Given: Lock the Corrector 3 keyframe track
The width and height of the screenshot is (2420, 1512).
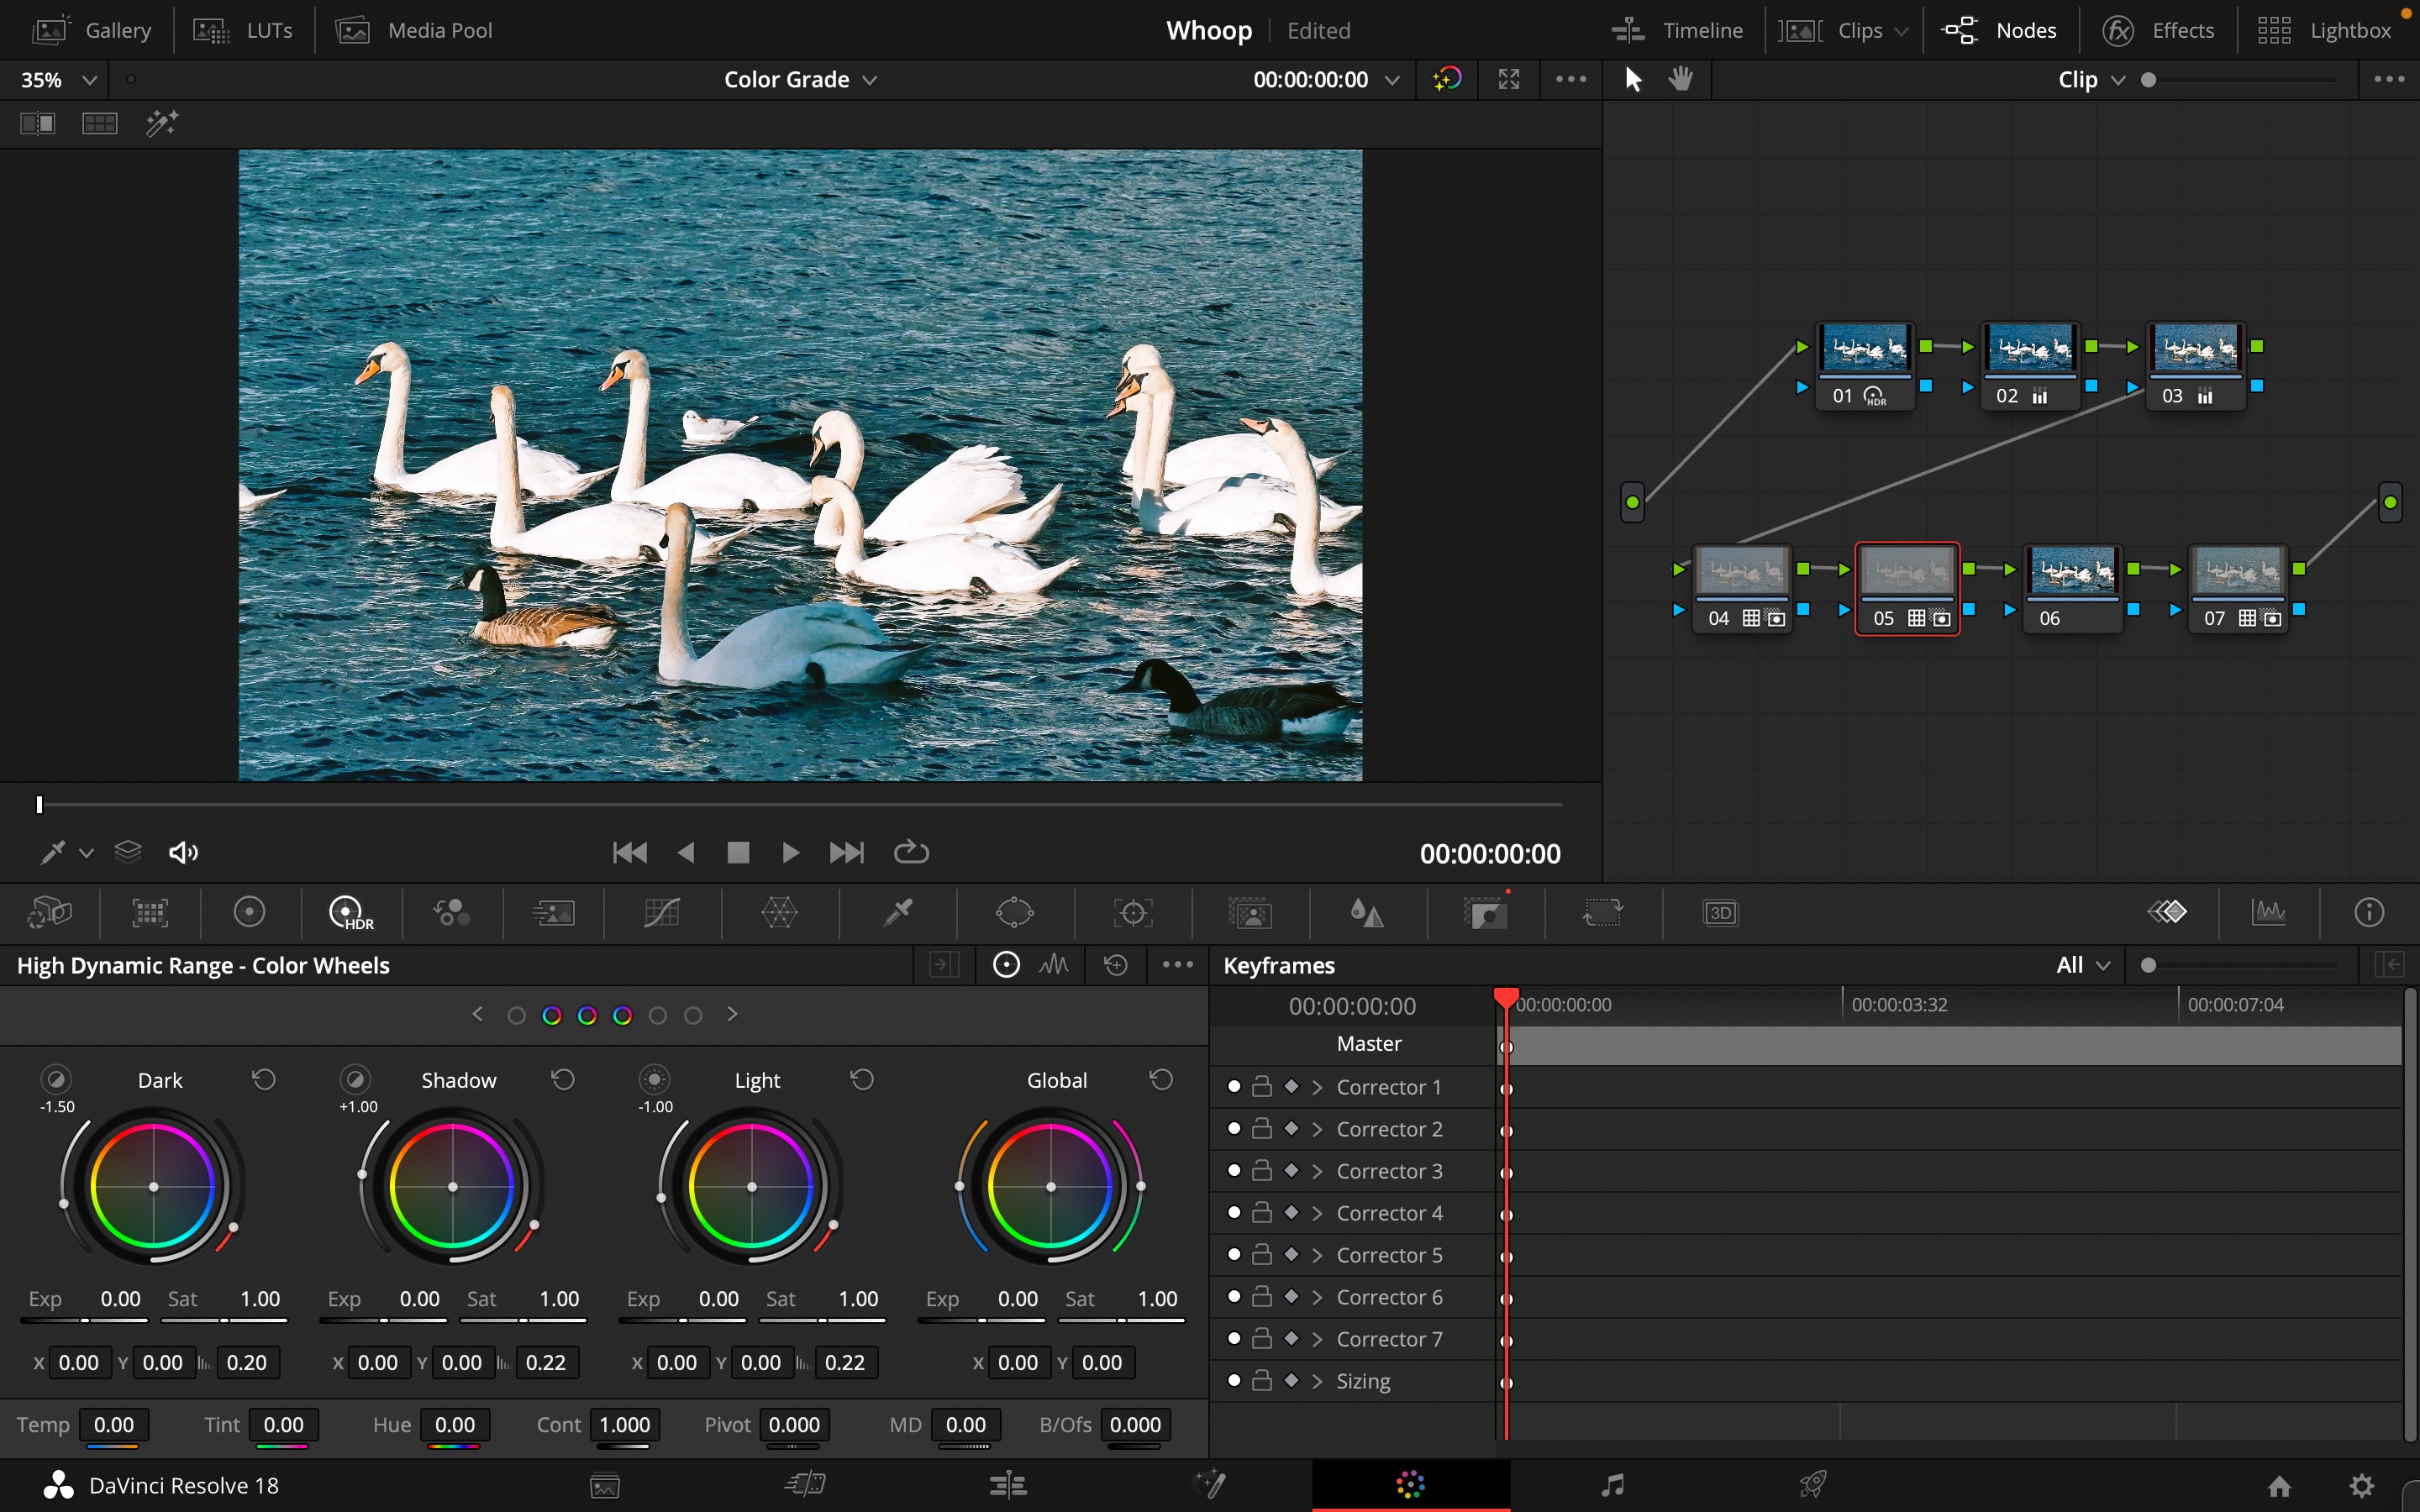Looking at the screenshot, I should (1262, 1170).
